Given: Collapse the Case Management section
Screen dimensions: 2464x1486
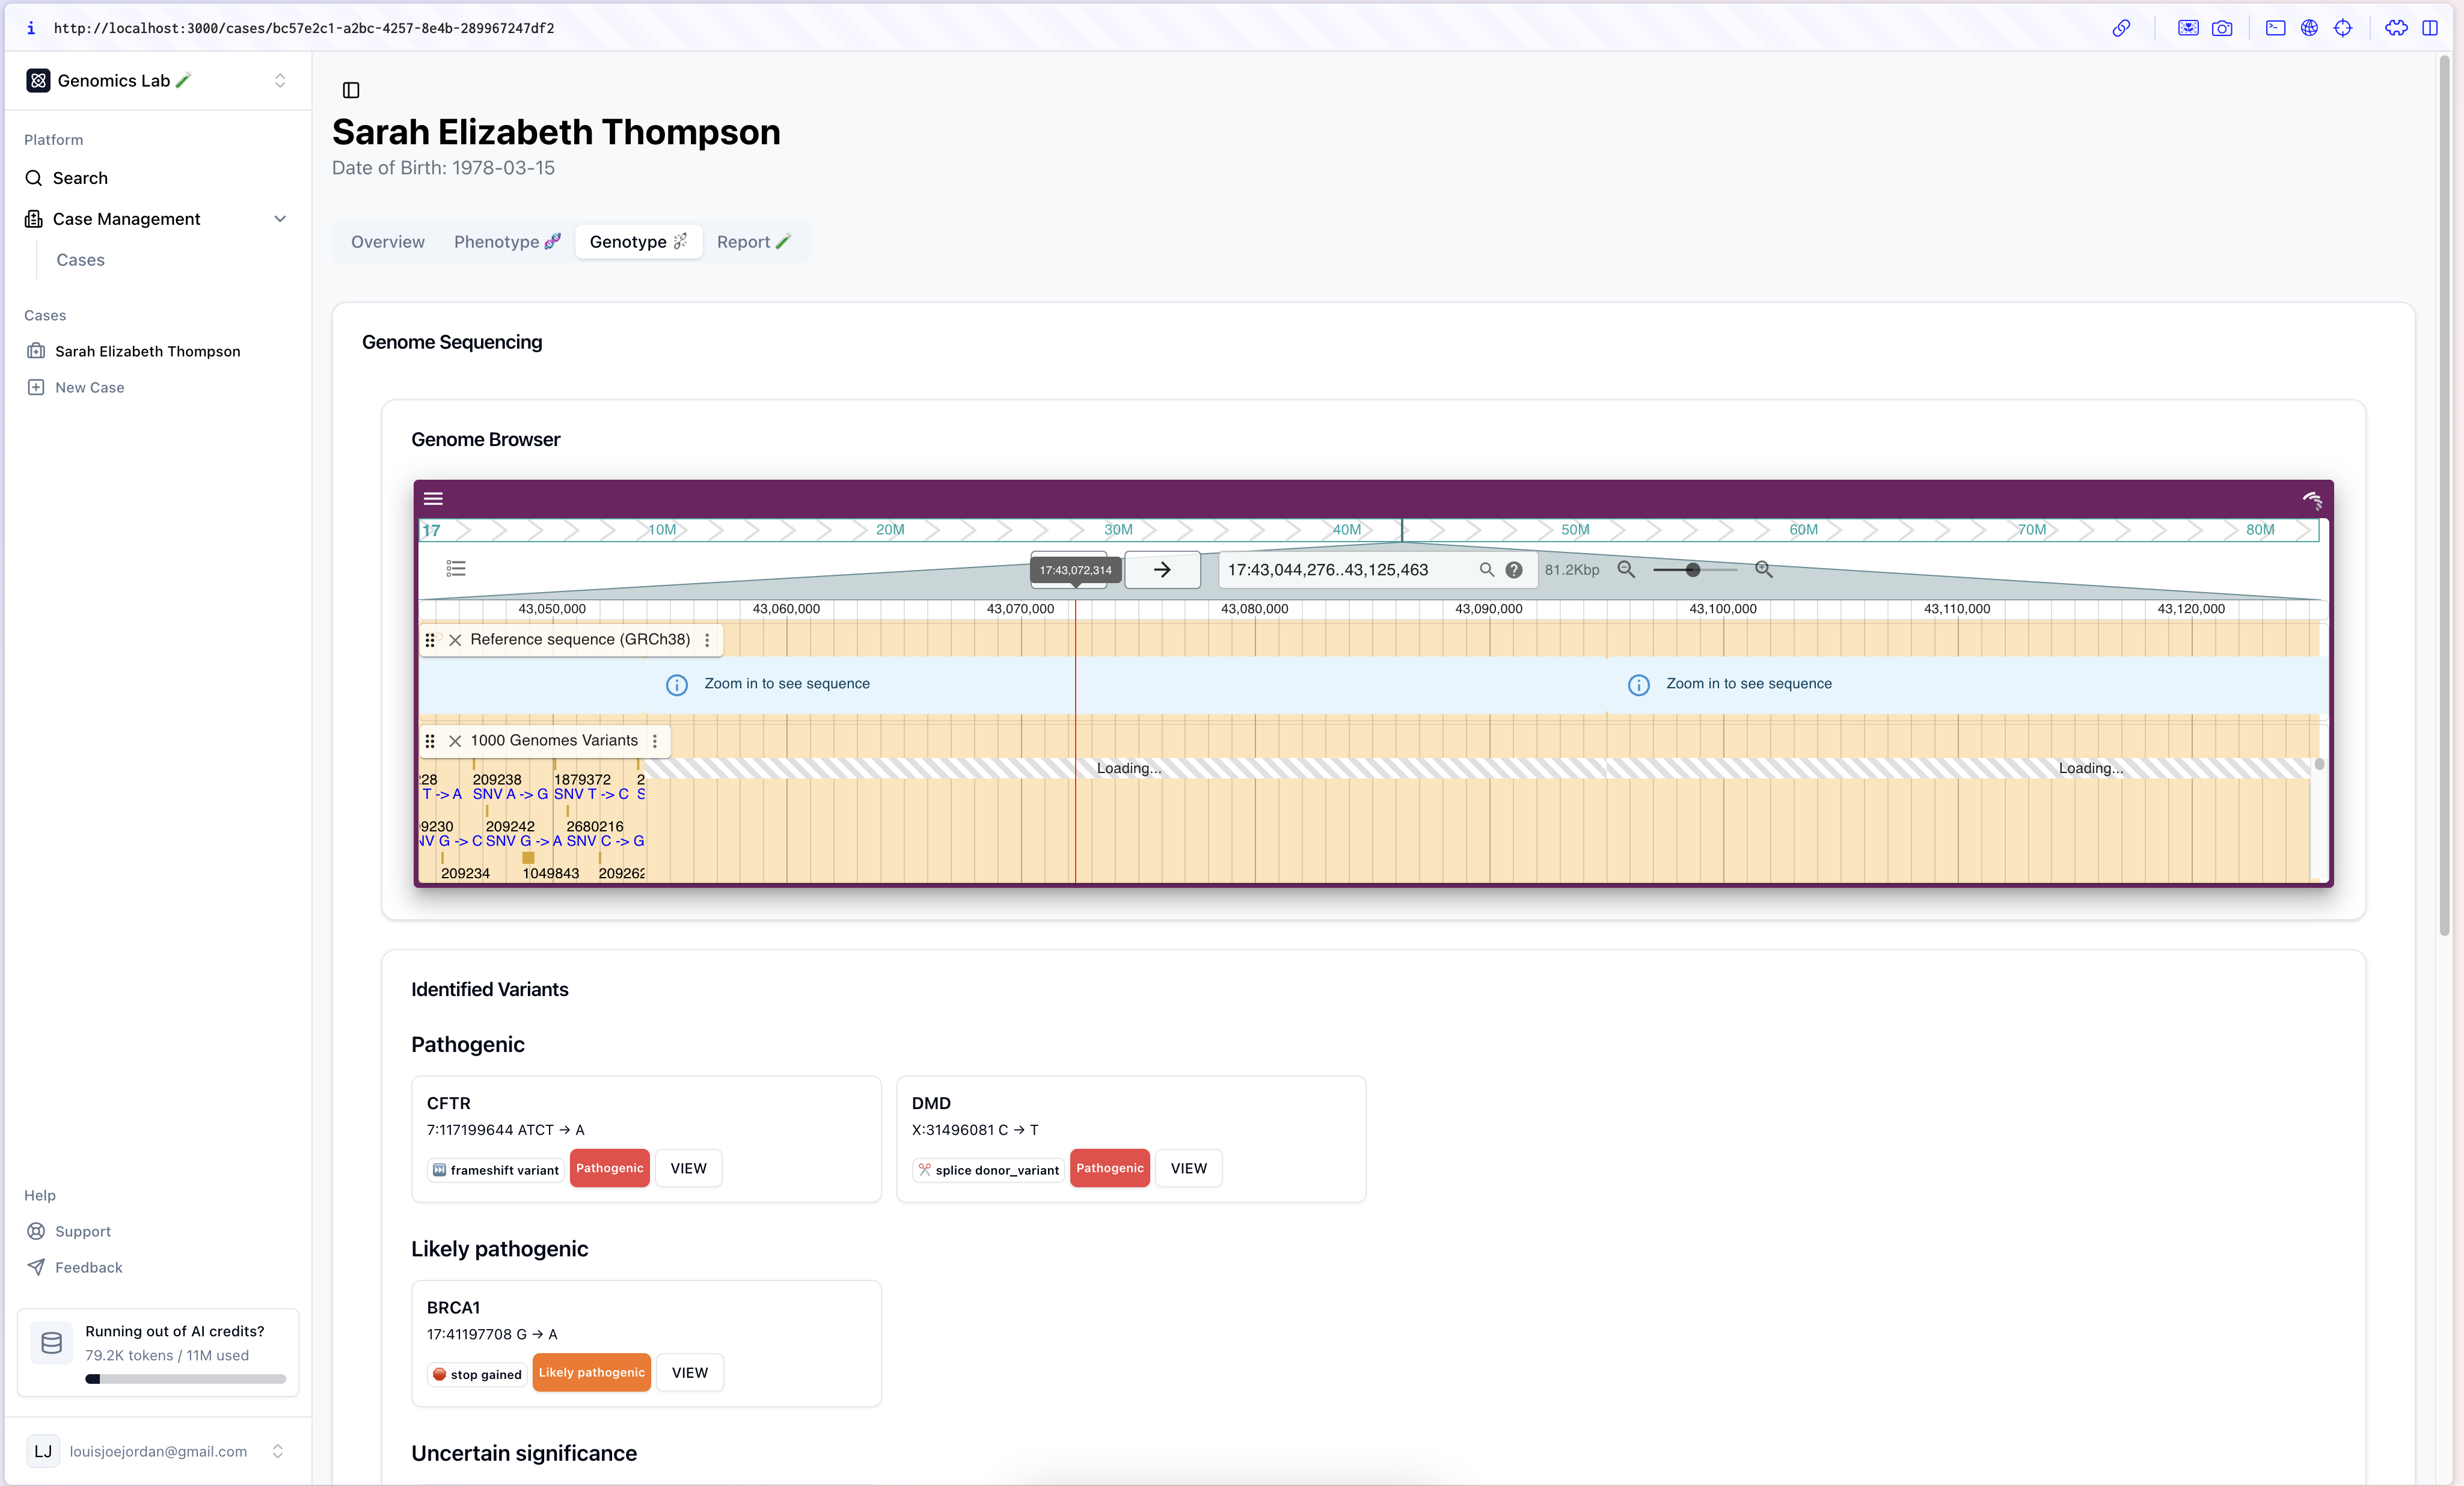Looking at the screenshot, I should point(280,219).
